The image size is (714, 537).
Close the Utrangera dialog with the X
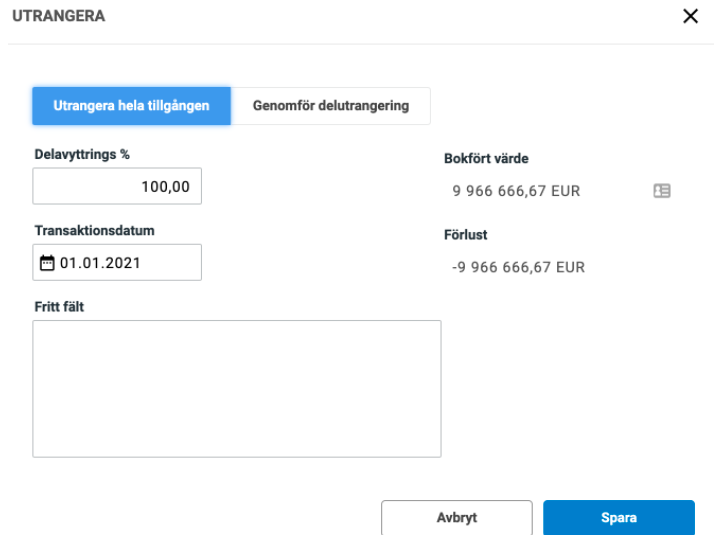click(x=690, y=16)
